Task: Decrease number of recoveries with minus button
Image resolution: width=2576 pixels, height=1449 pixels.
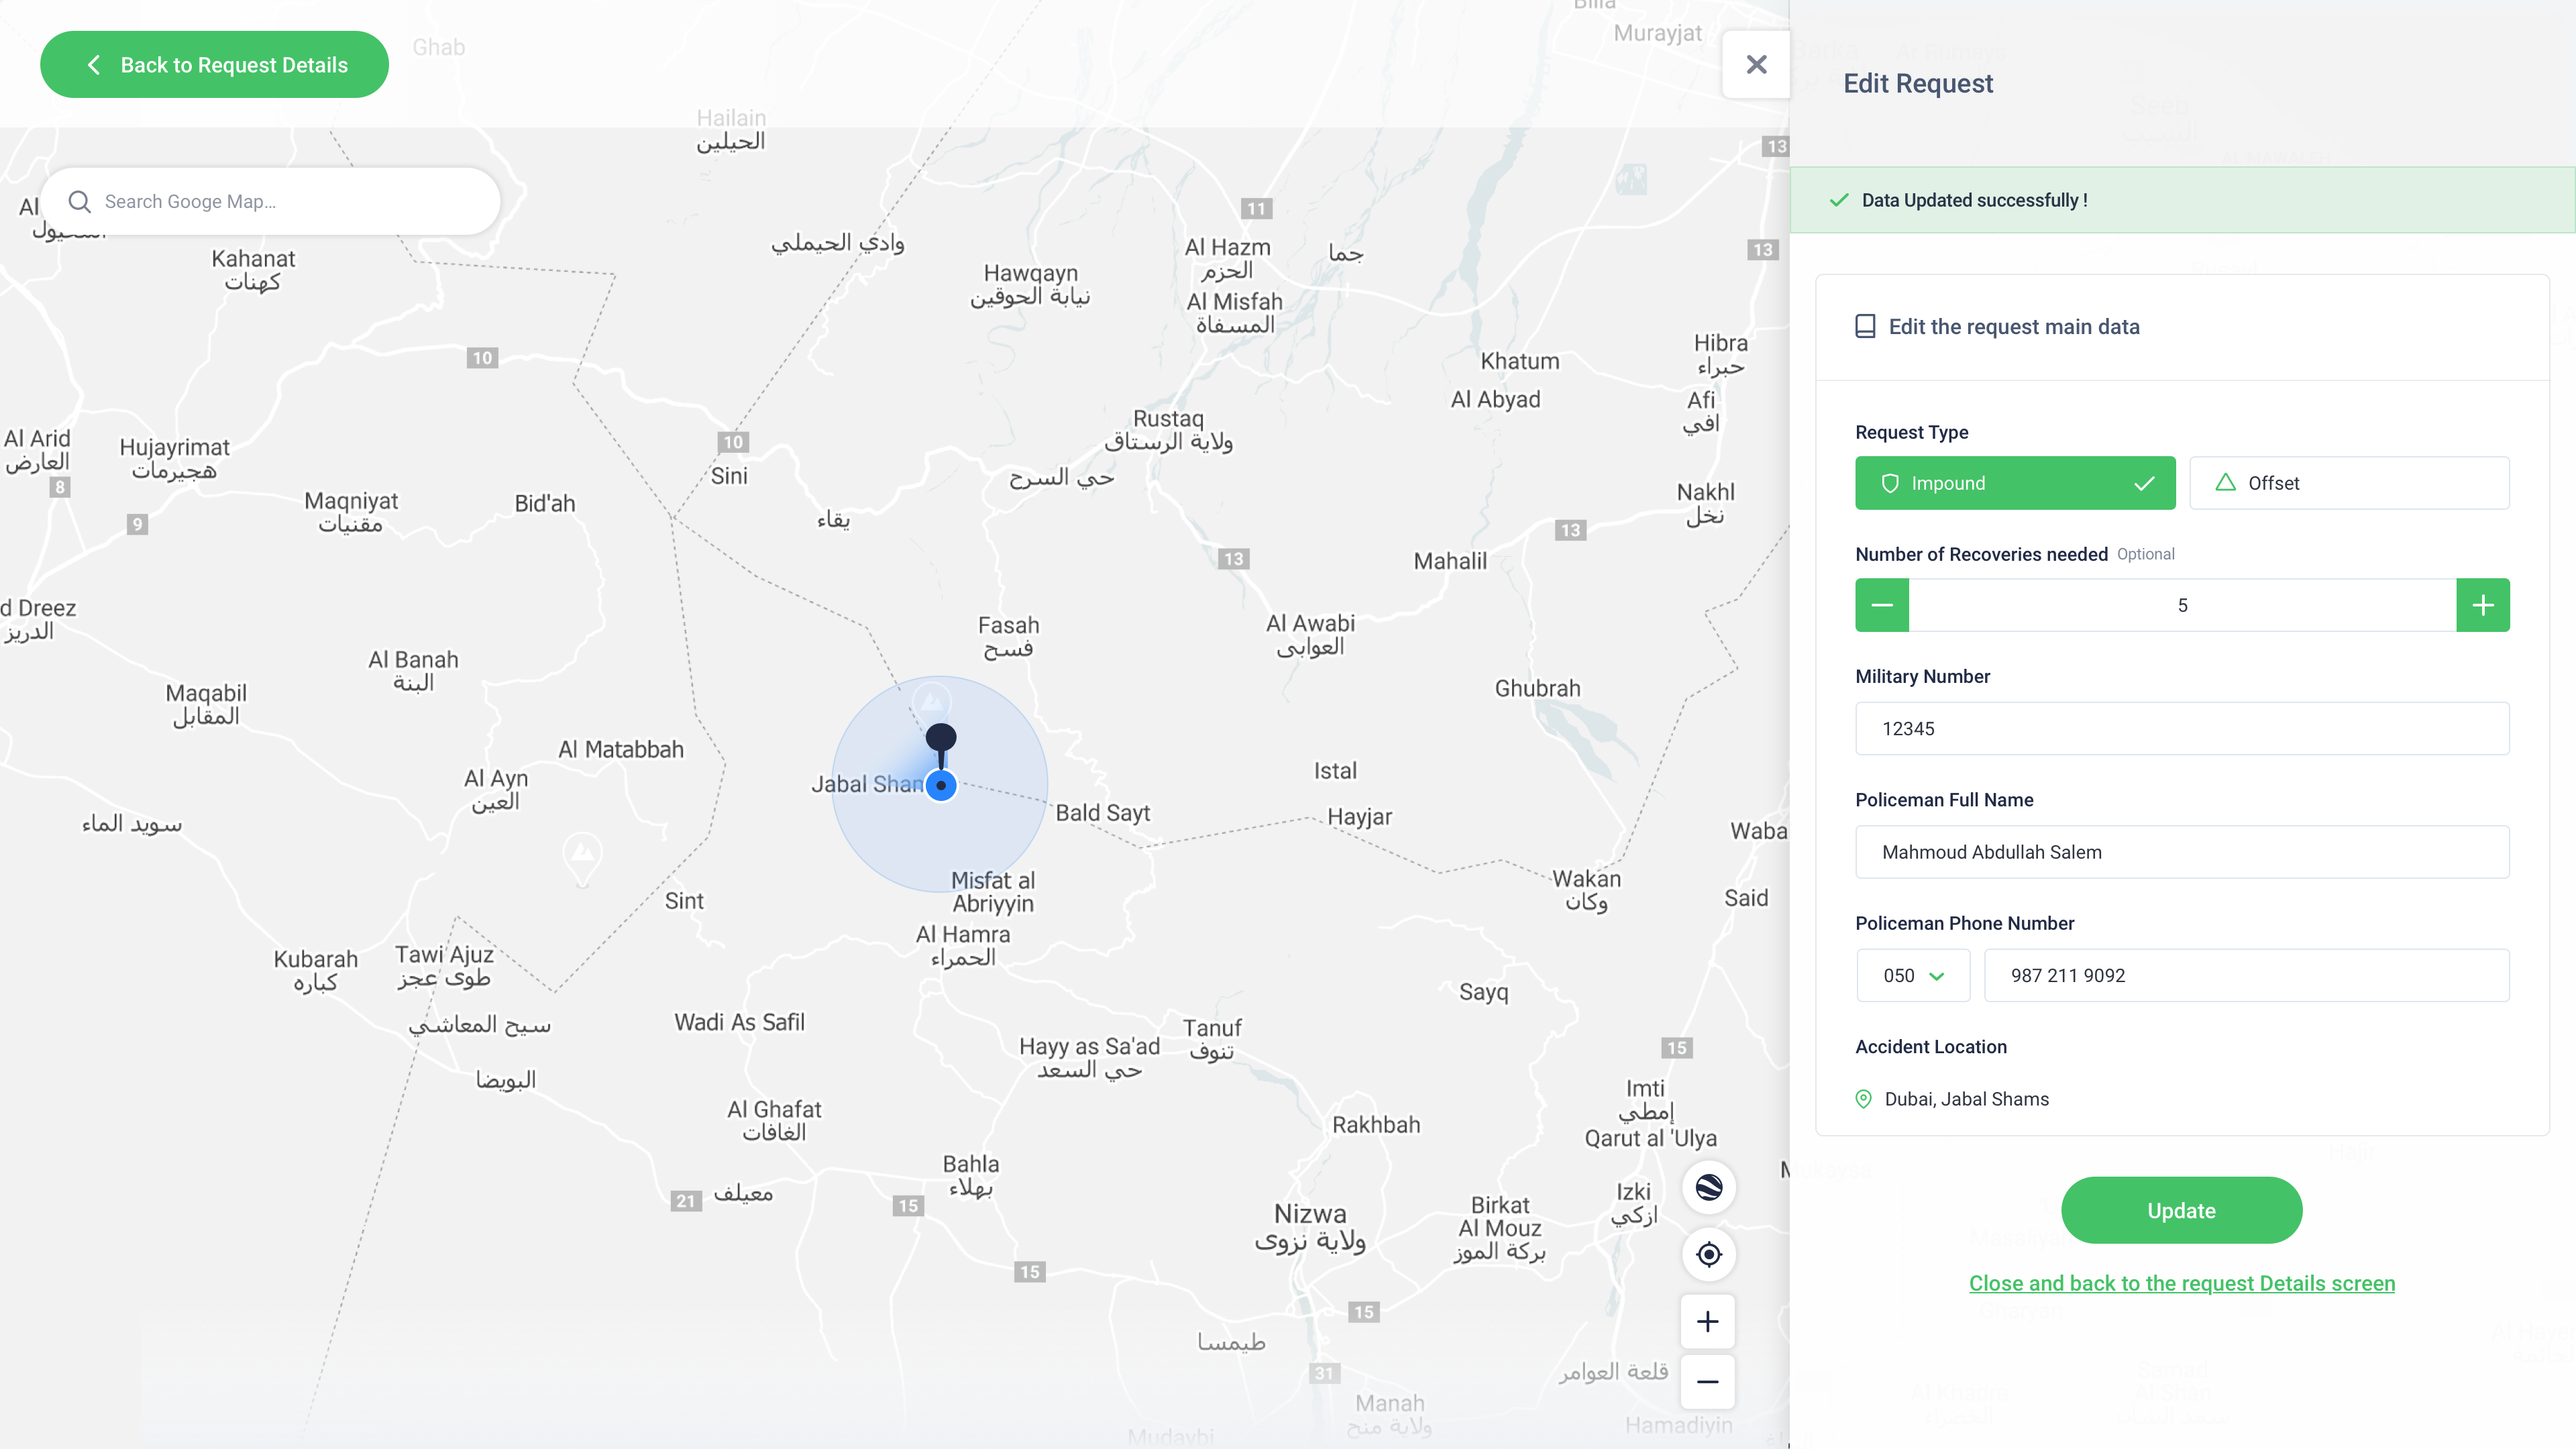Action: pyautogui.click(x=1882, y=605)
